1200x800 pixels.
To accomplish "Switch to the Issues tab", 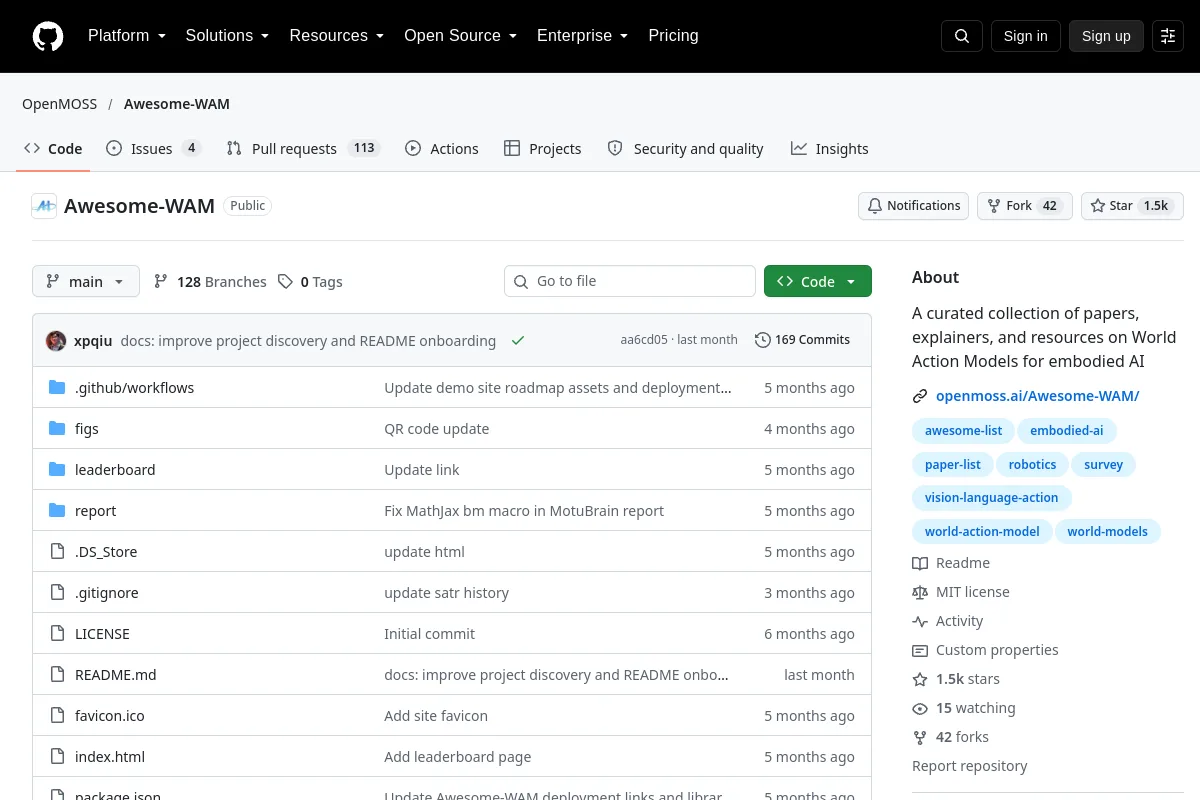I will pos(154,148).
